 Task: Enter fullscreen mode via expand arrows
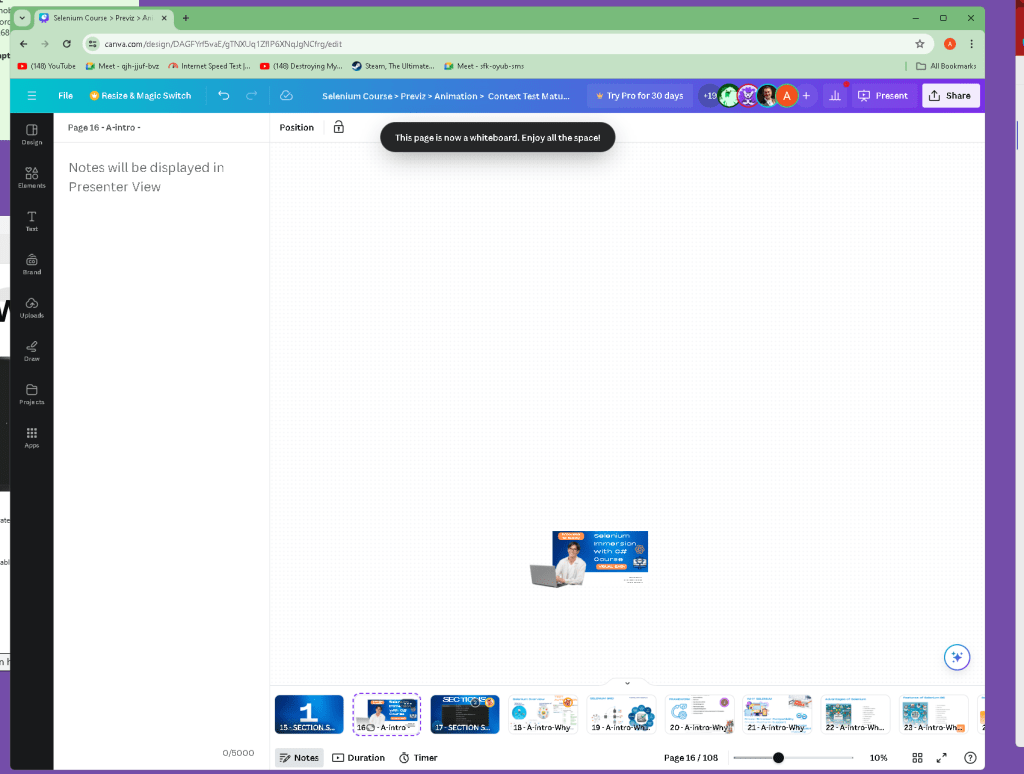pos(941,758)
